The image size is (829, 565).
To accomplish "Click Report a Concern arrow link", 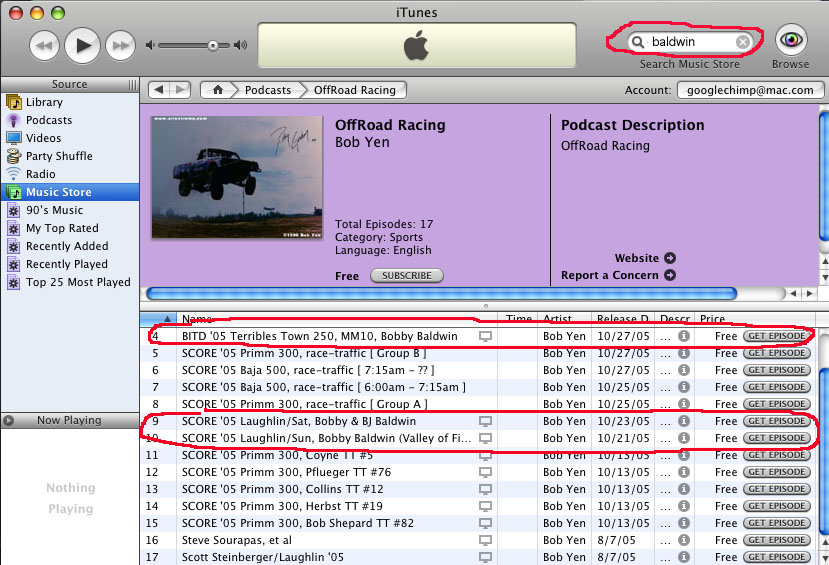I will 670,275.
